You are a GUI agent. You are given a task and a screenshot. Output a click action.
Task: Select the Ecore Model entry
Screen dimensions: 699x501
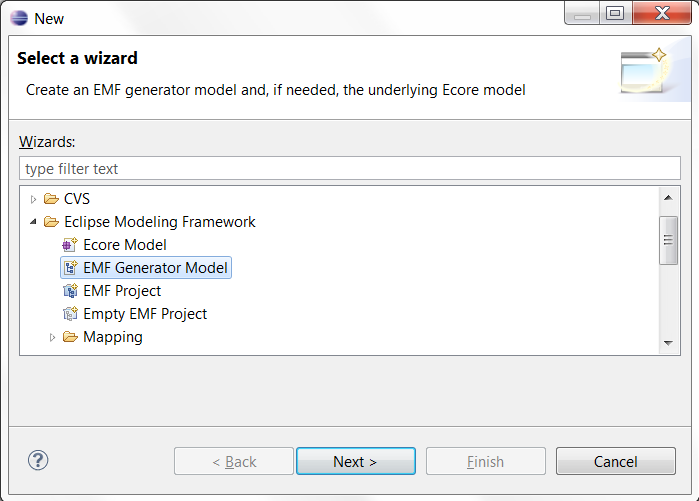124,245
